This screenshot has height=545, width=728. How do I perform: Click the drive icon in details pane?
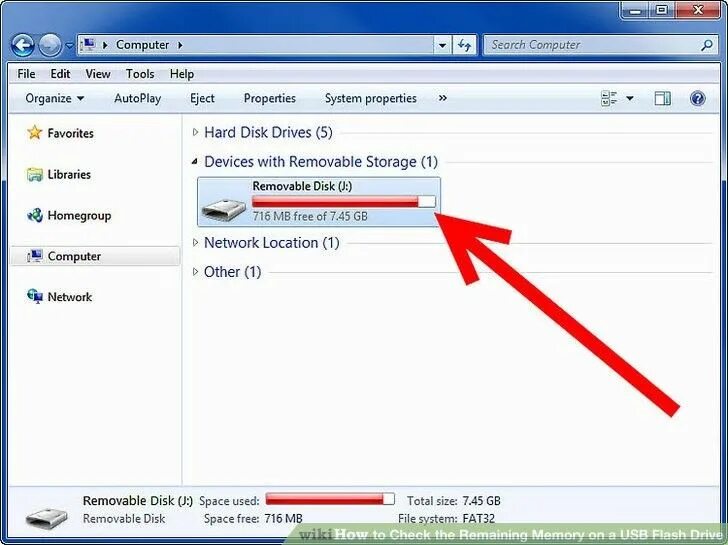pyautogui.click(x=47, y=517)
